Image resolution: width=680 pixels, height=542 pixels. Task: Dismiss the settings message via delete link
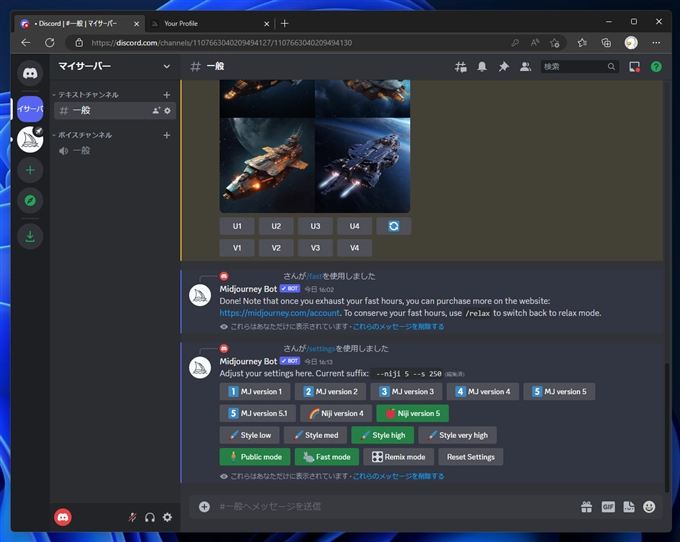[399, 476]
